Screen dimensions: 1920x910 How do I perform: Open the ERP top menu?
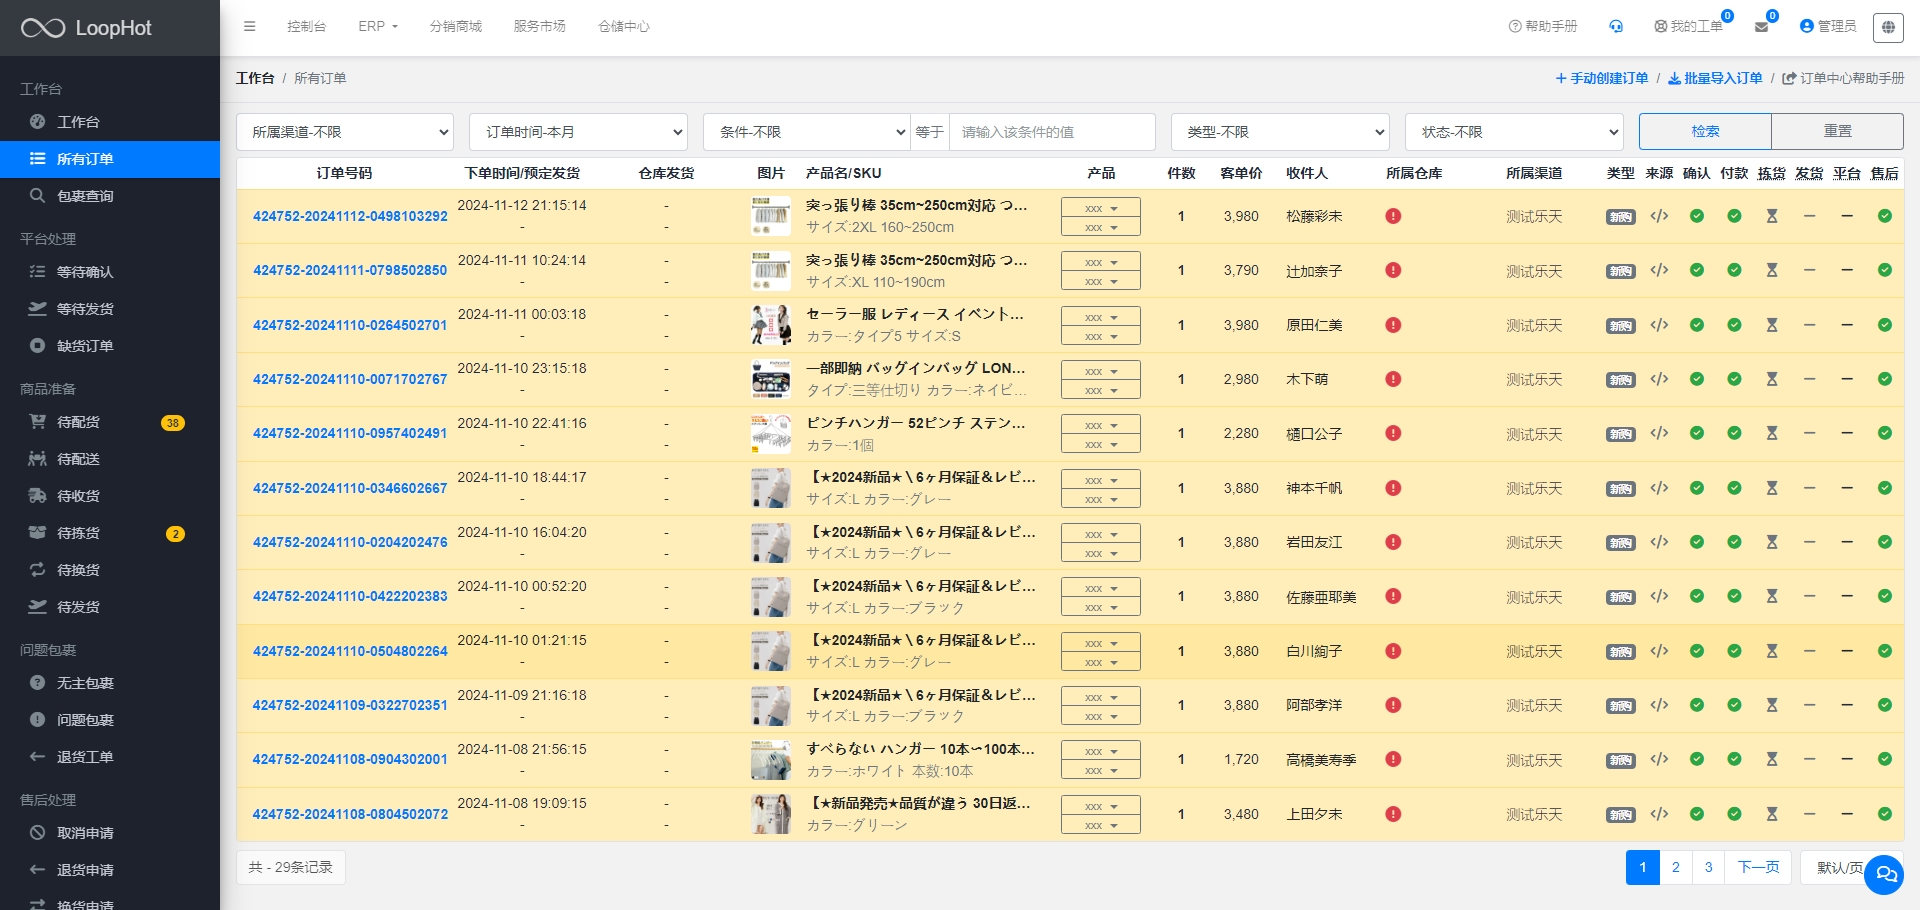pos(377,26)
